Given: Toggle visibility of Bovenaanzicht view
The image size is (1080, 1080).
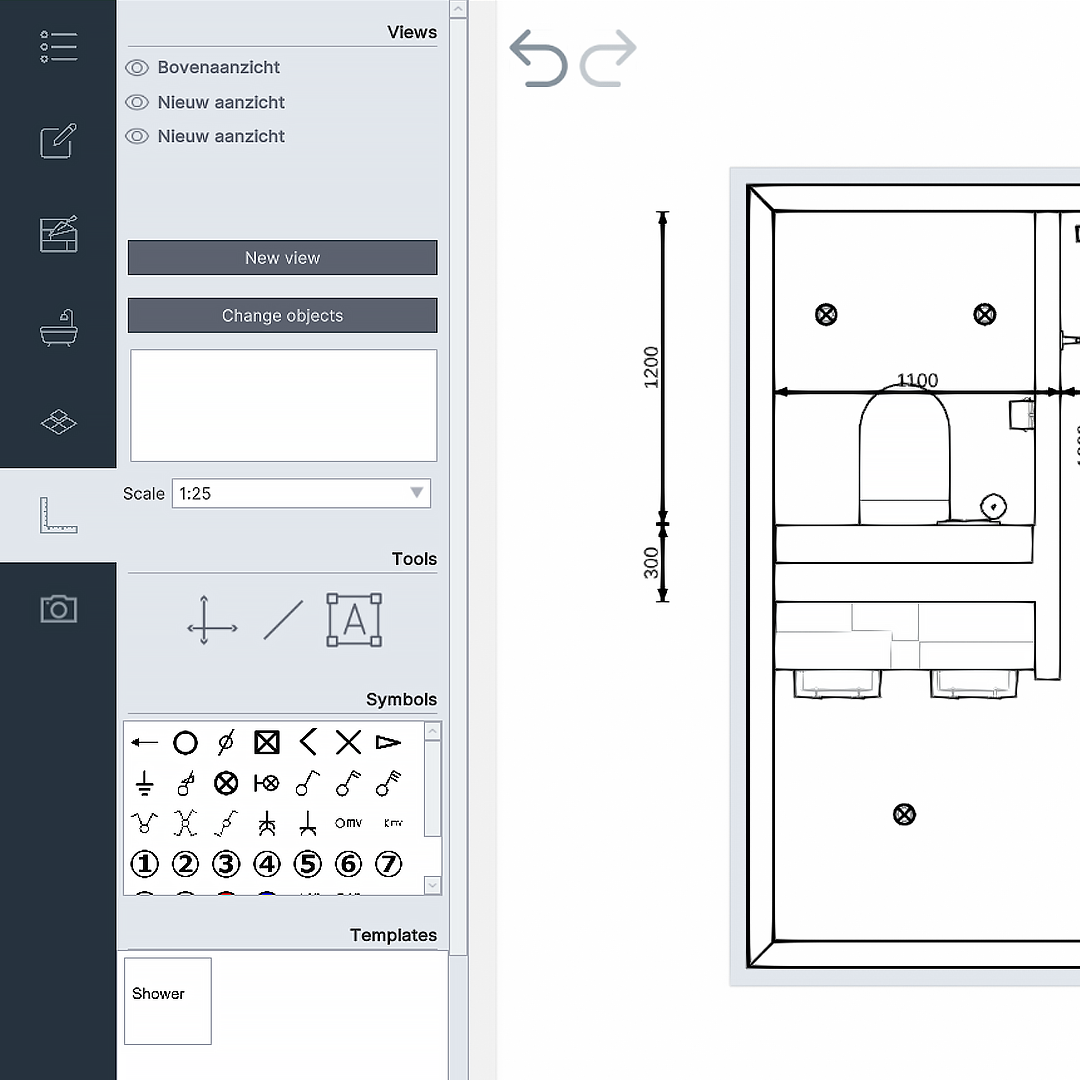Looking at the screenshot, I should (137, 67).
